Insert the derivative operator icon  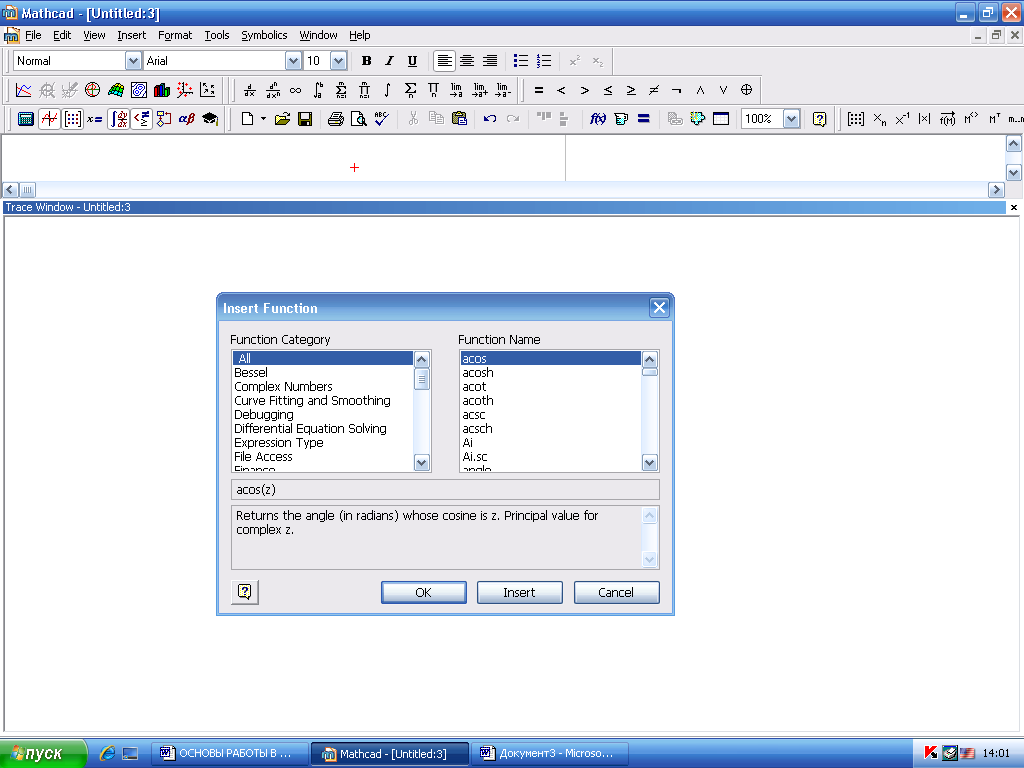[249, 90]
